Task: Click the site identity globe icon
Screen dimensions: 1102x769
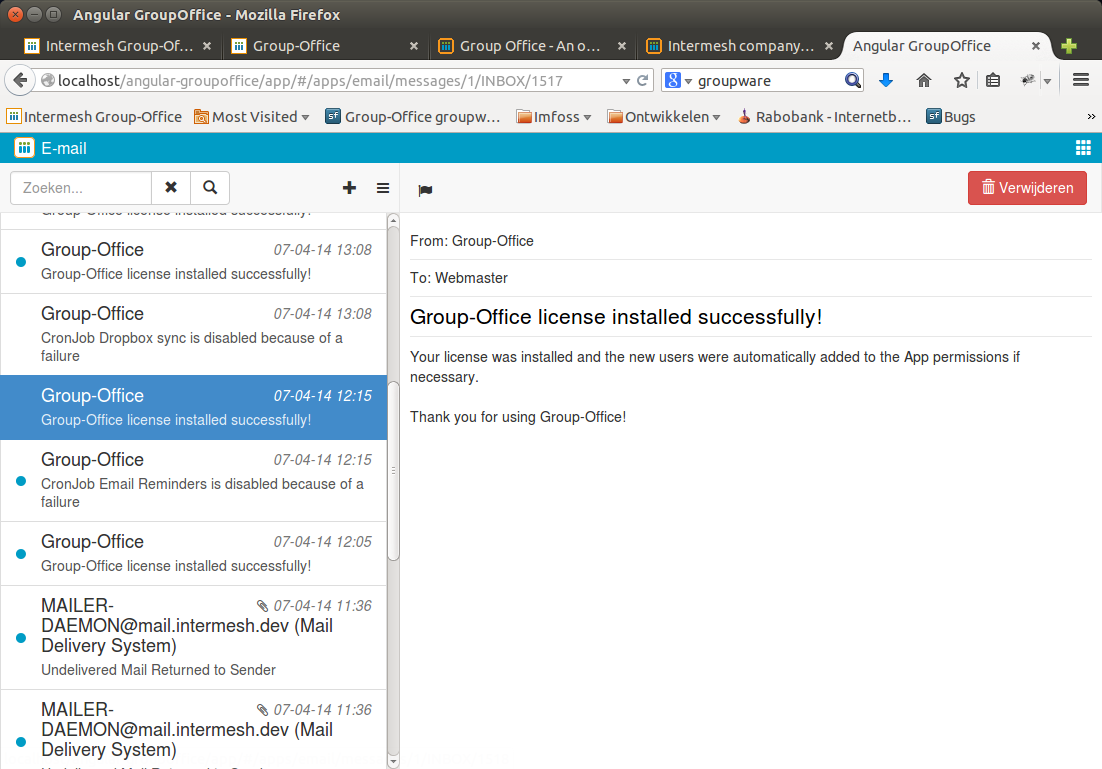Action: tap(48, 80)
